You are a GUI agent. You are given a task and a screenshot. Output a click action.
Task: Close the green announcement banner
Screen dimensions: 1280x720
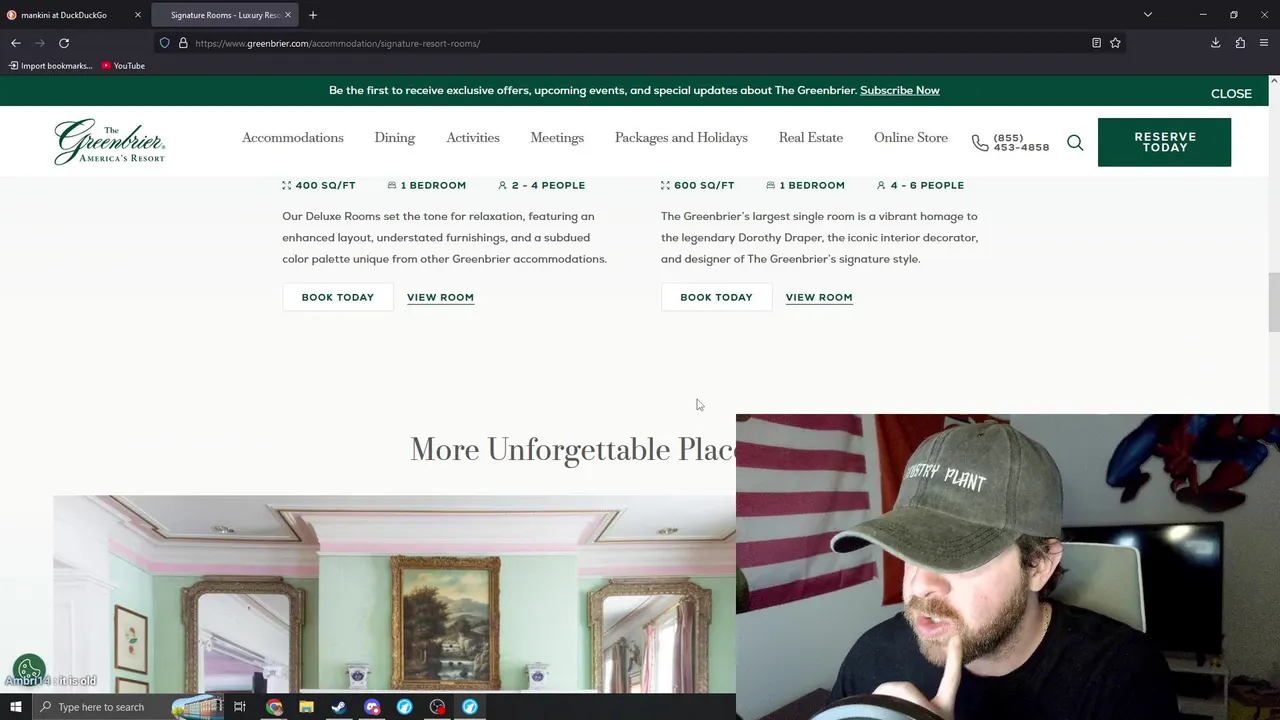1231,93
